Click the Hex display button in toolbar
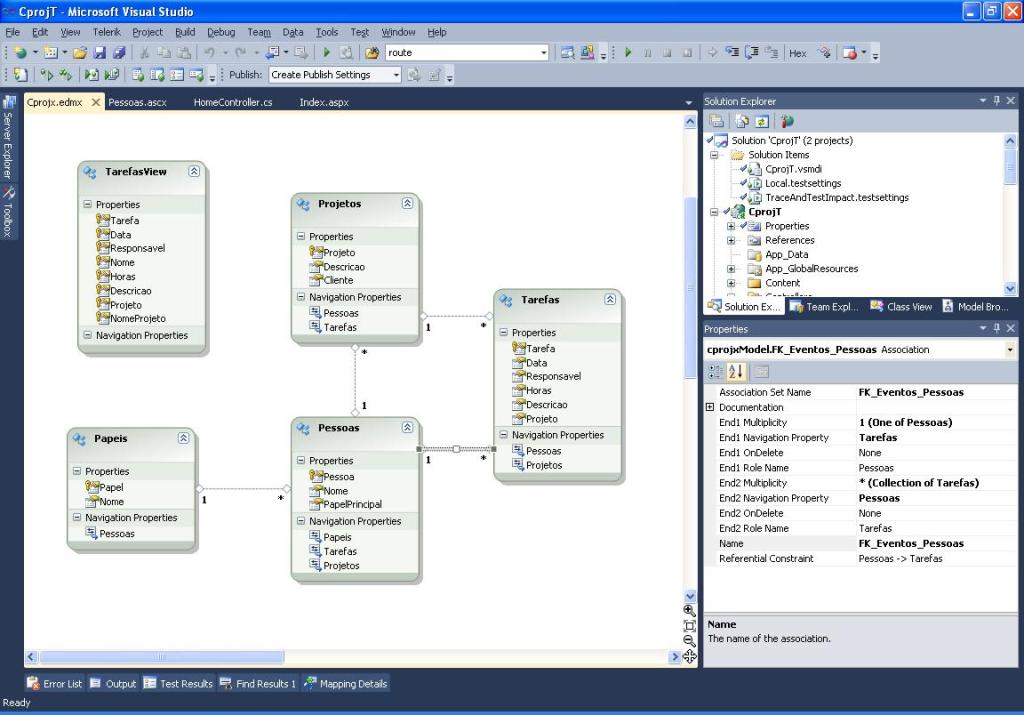Image resolution: width=1024 pixels, height=715 pixels. point(797,54)
